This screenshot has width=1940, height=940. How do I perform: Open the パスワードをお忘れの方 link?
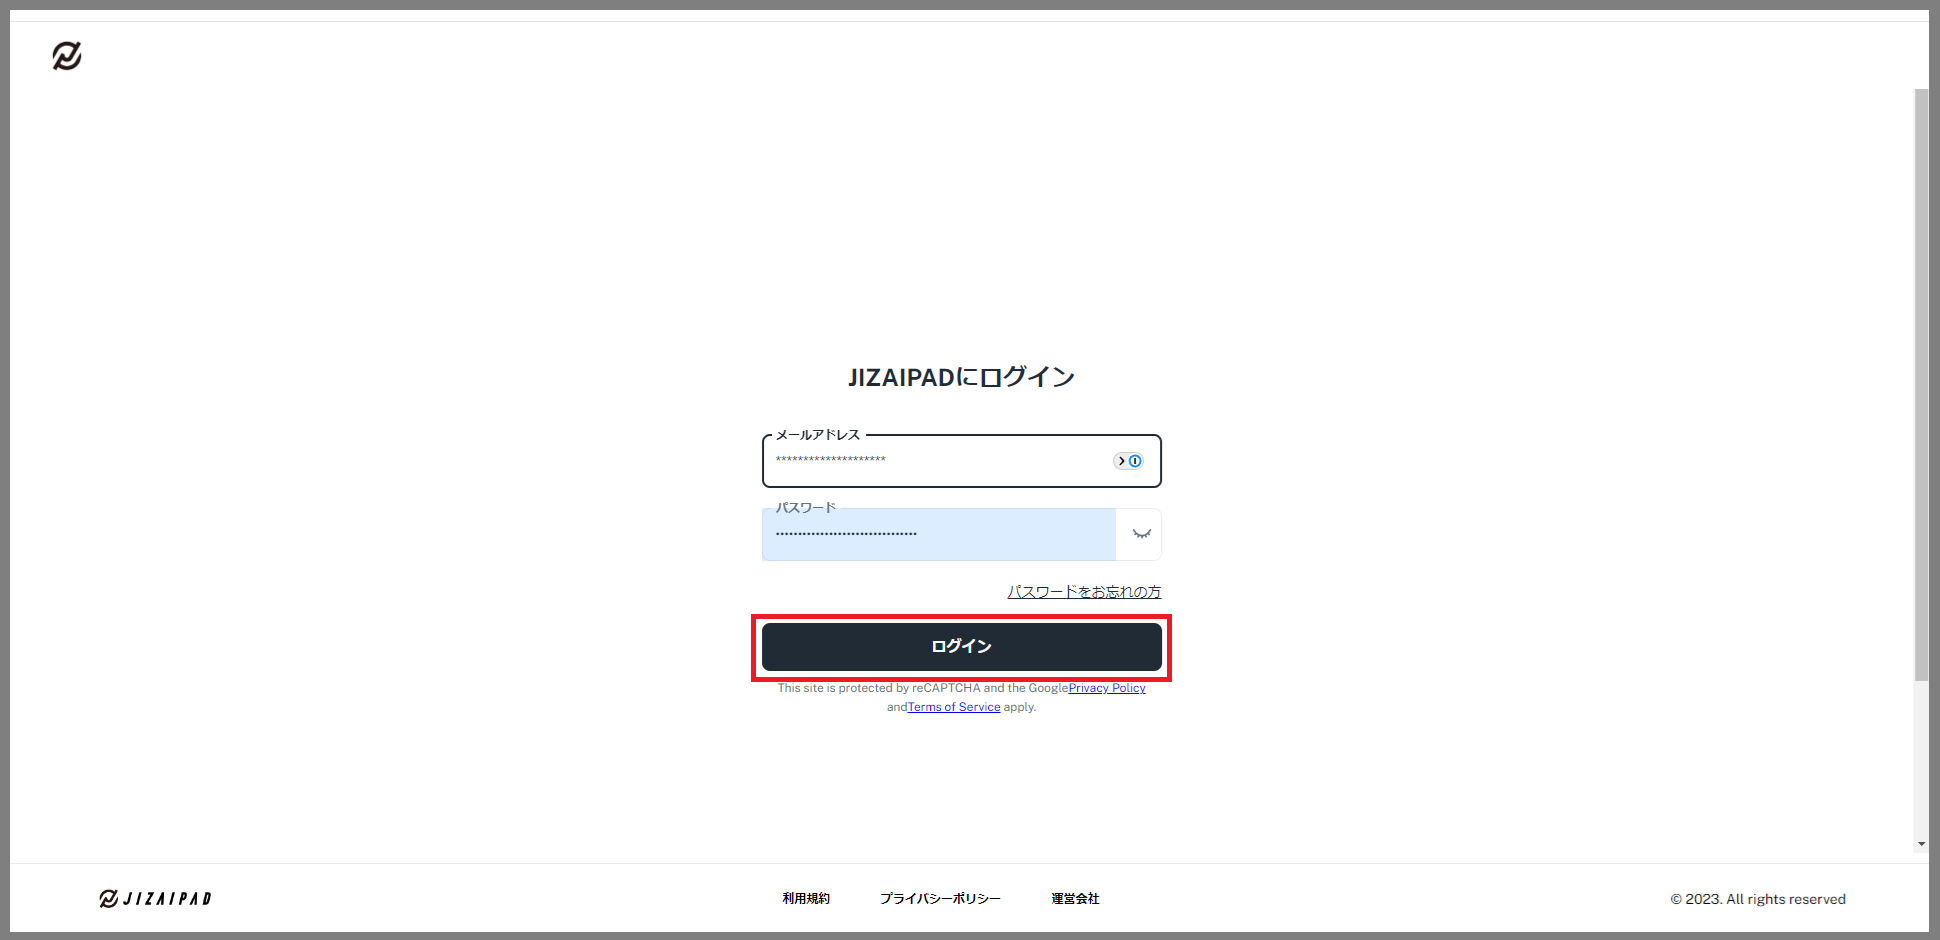tap(1084, 592)
